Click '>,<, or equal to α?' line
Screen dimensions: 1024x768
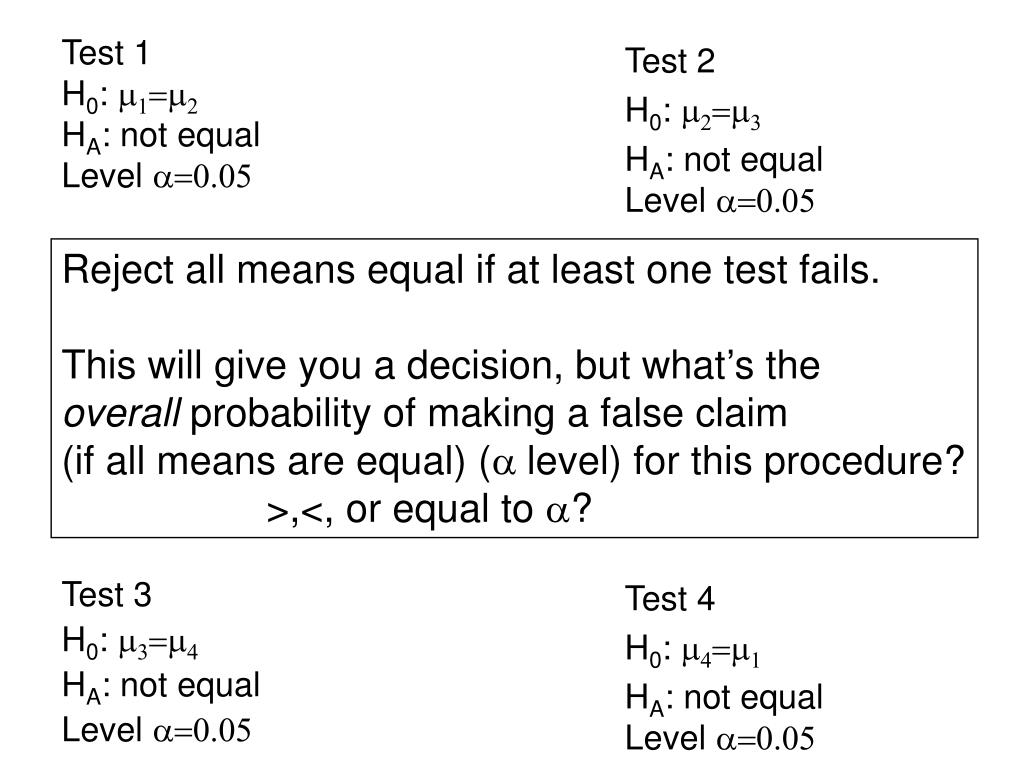click(x=429, y=510)
